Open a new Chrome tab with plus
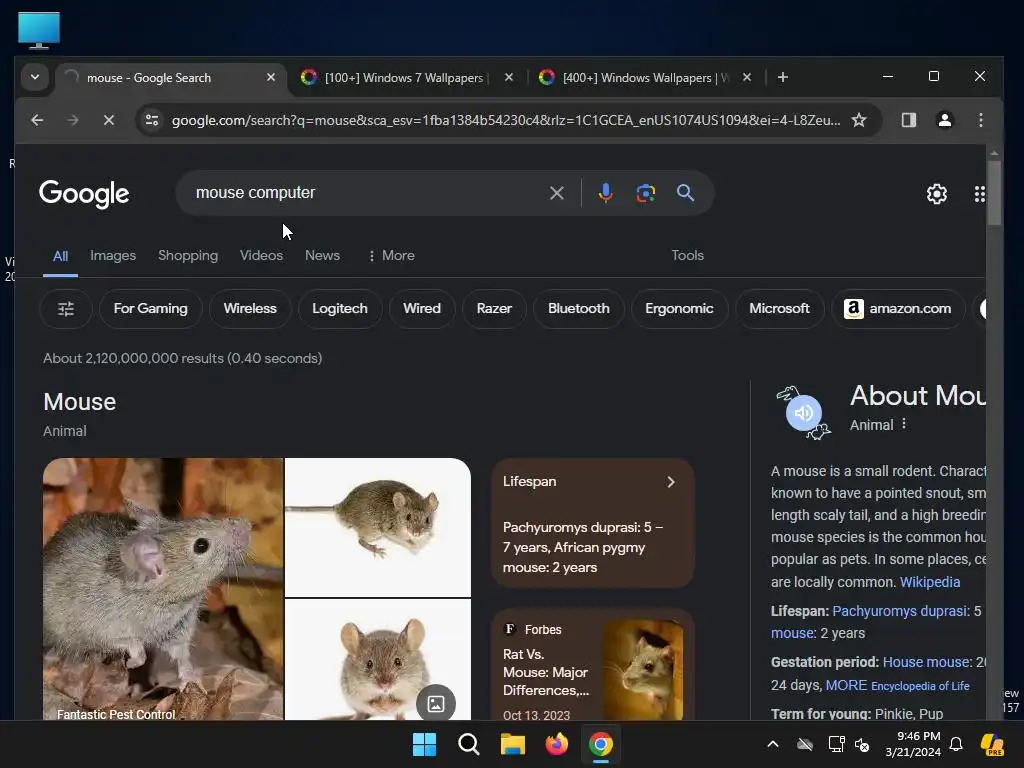Screen dimensions: 1024x768 (782, 78)
